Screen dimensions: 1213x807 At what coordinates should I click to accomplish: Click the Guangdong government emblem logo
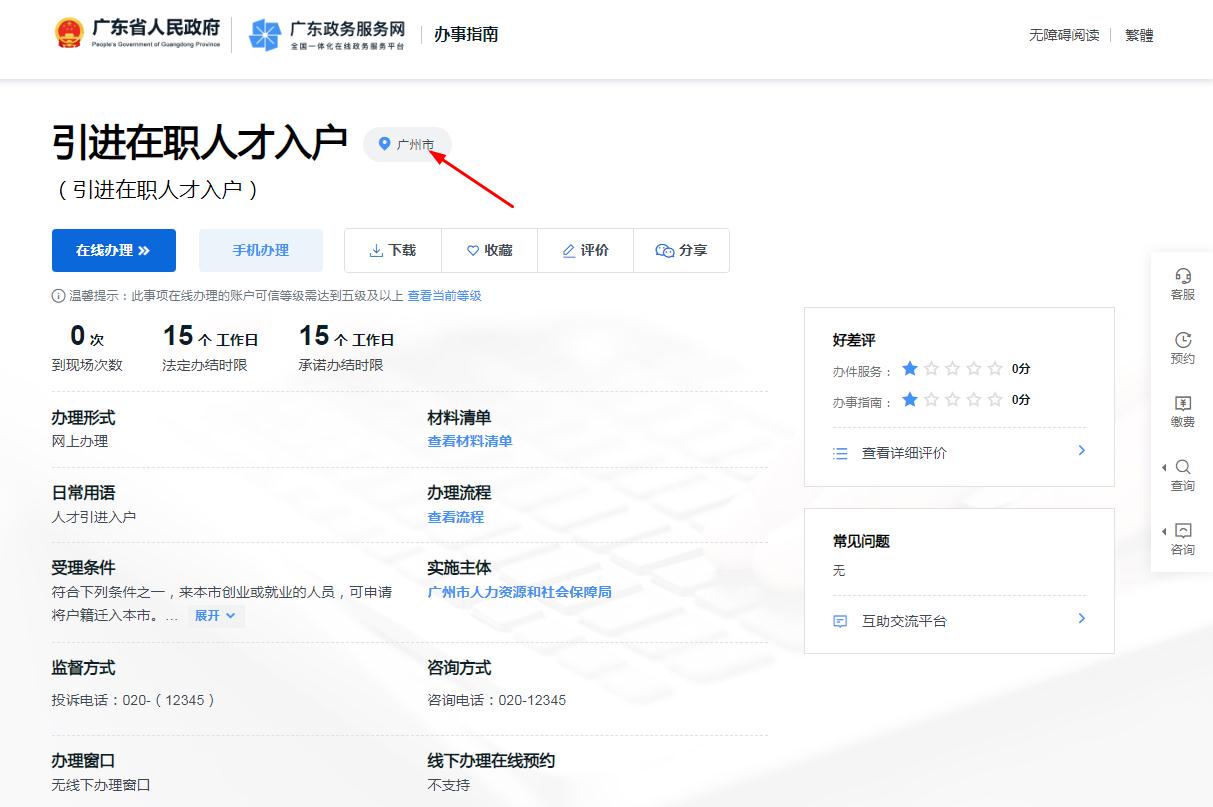pos(69,34)
